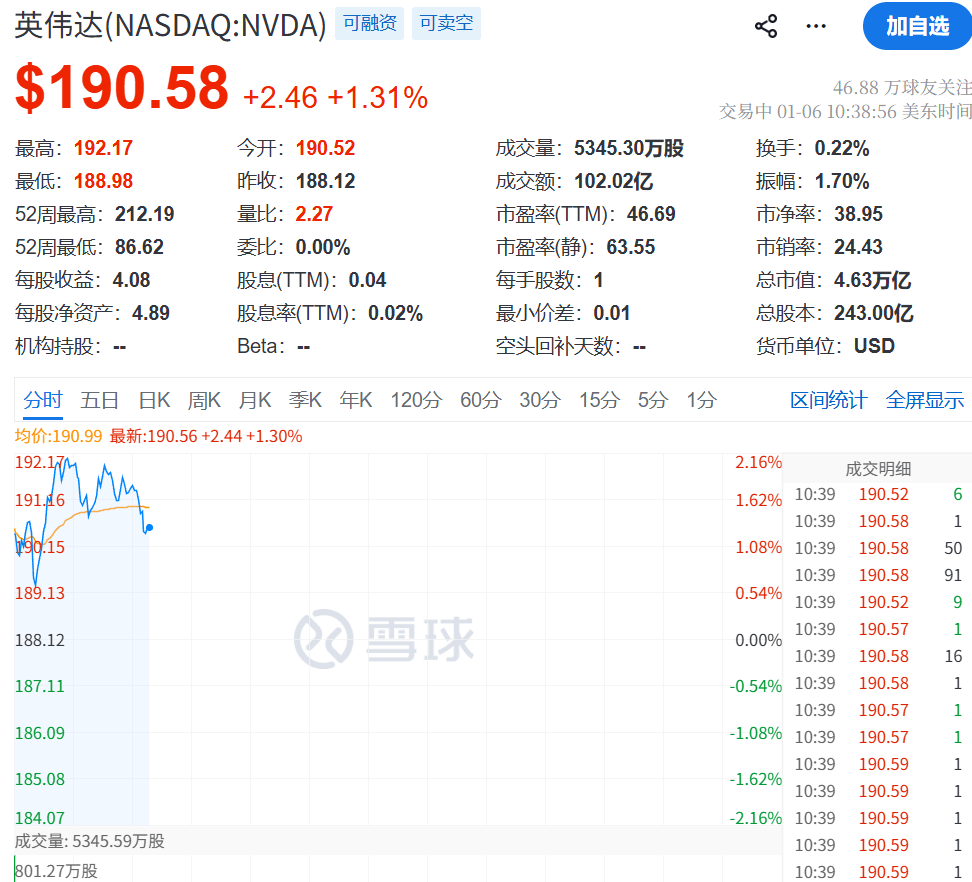Image resolution: width=972 pixels, height=882 pixels.
Task: Open the 周K chart tab
Action: (x=204, y=400)
